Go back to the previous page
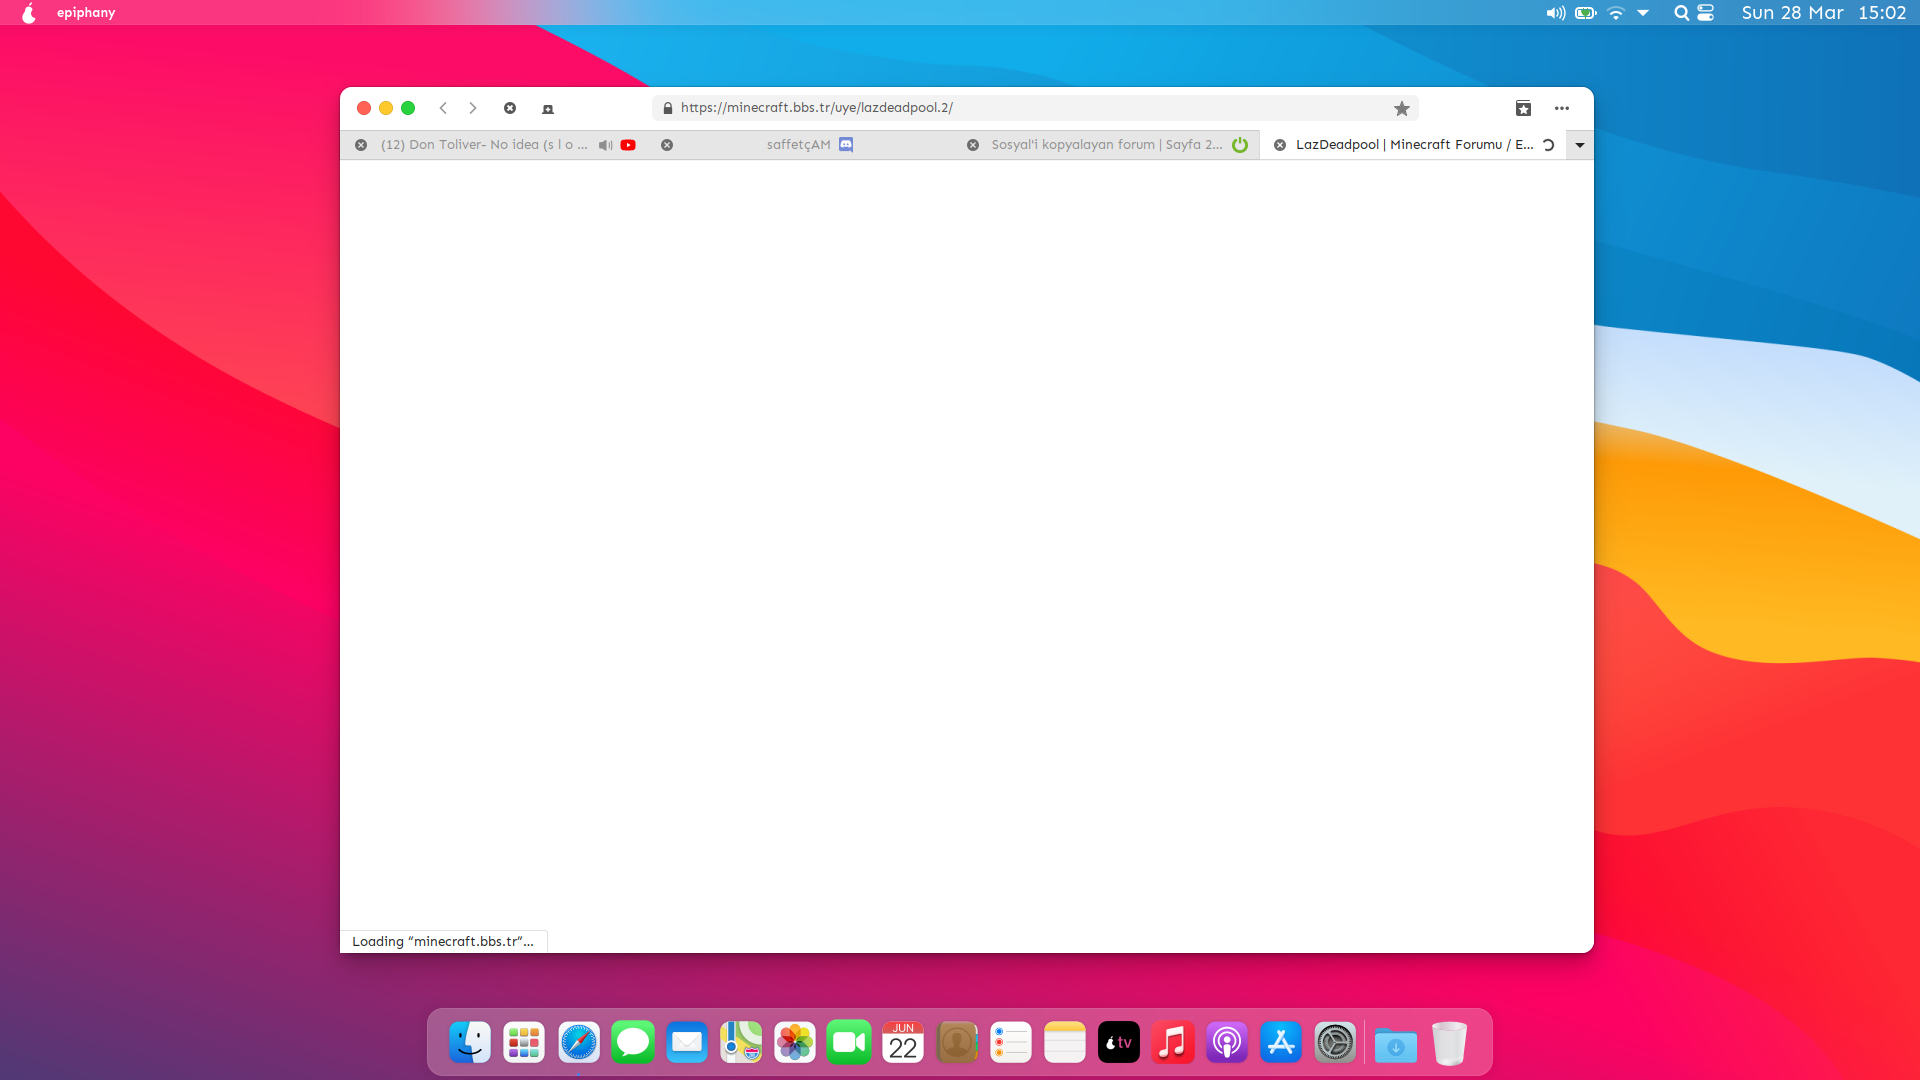 pyautogui.click(x=443, y=108)
